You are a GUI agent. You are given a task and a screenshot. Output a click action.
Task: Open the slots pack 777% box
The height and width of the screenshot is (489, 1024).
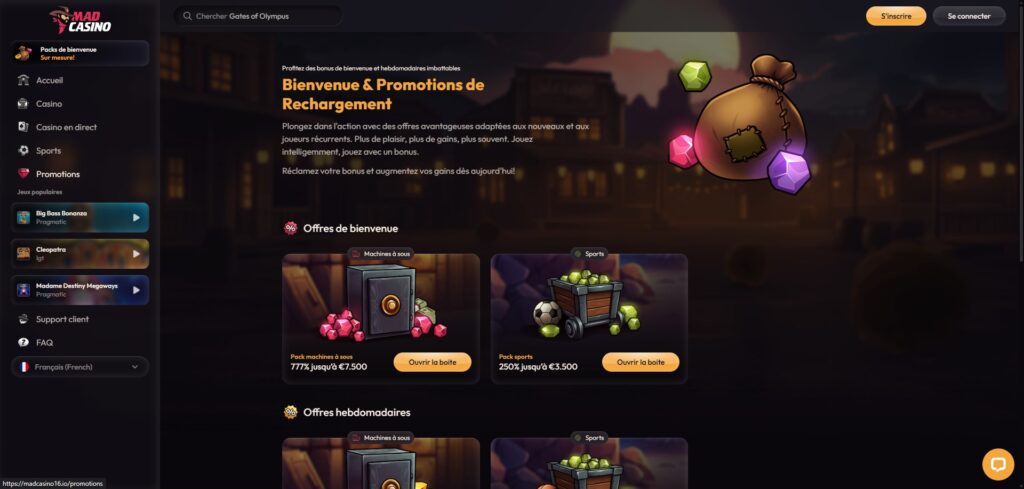[432, 362]
